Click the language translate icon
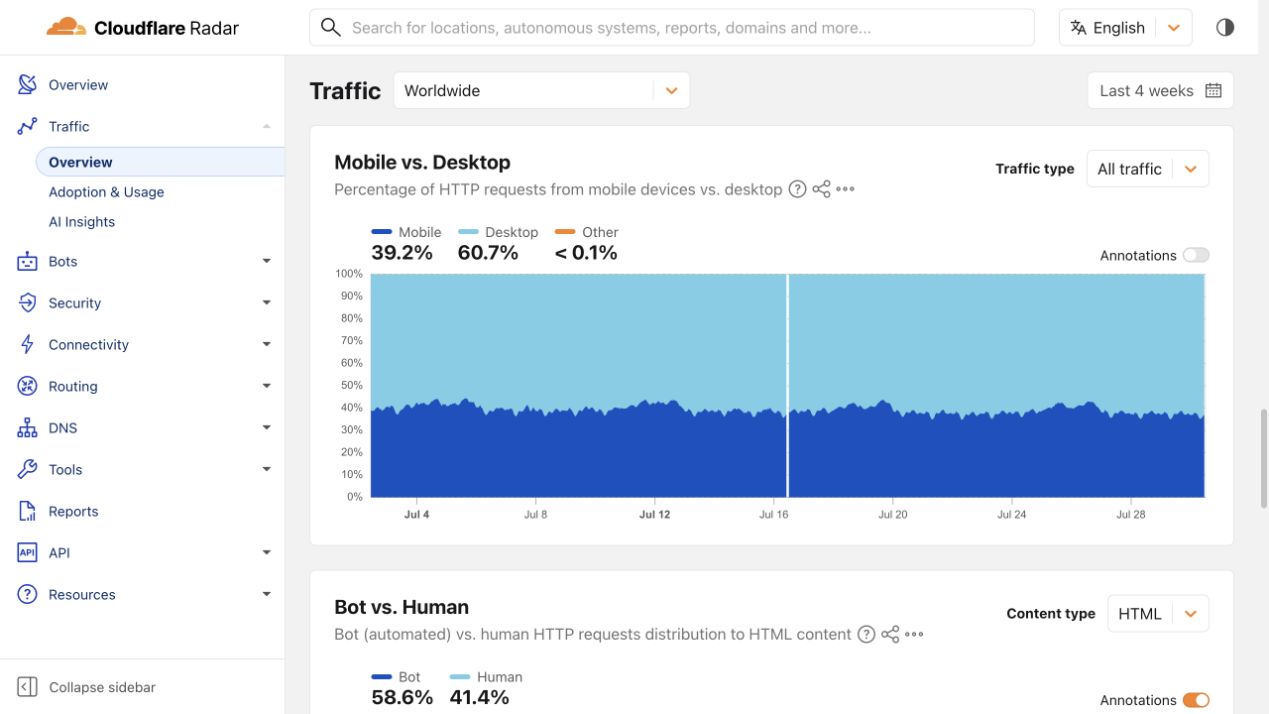The image size is (1269, 714). (x=1078, y=28)
